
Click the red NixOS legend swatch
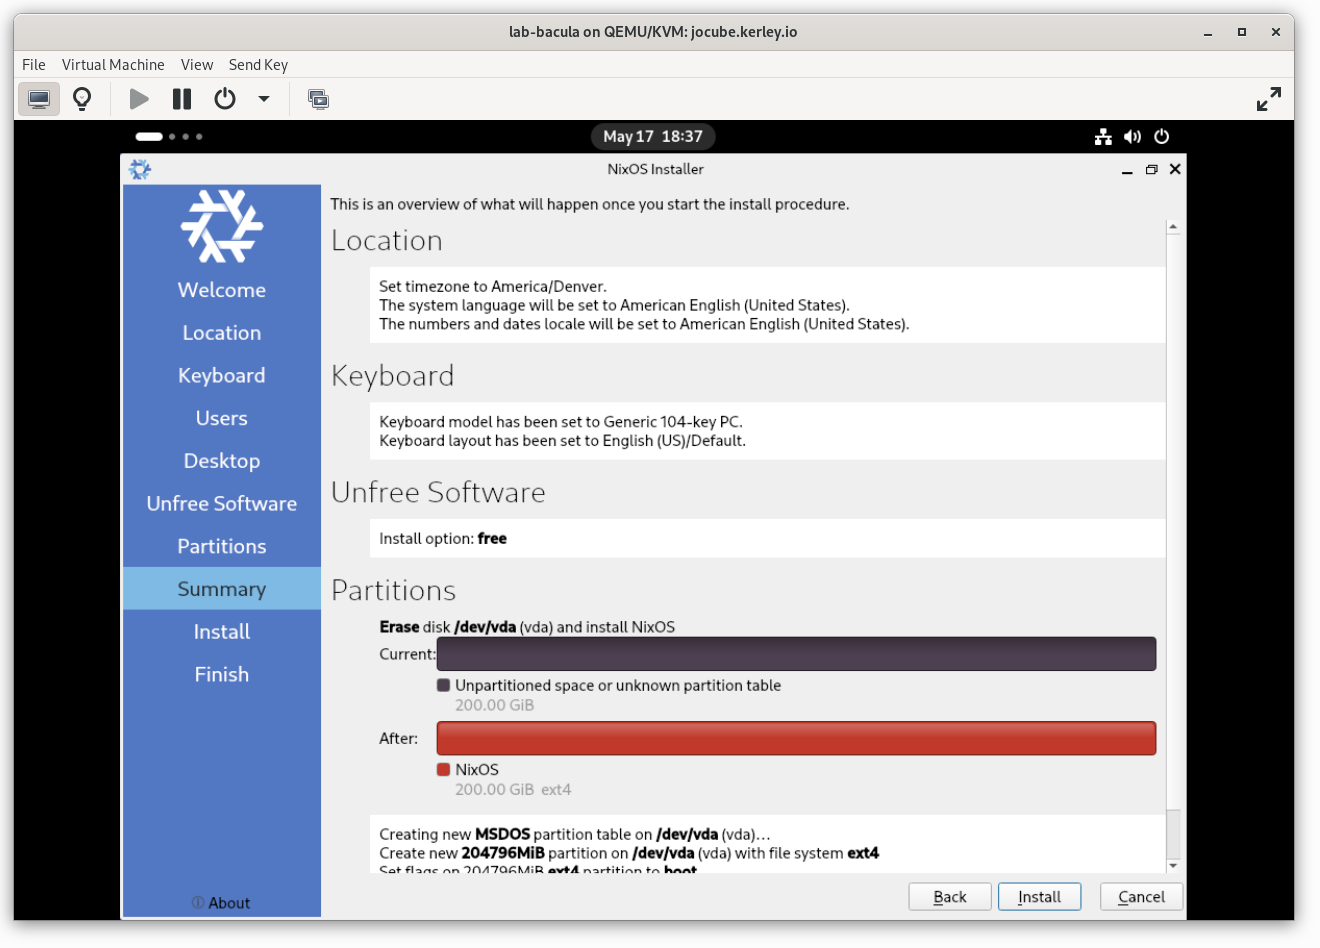point(444,770)
